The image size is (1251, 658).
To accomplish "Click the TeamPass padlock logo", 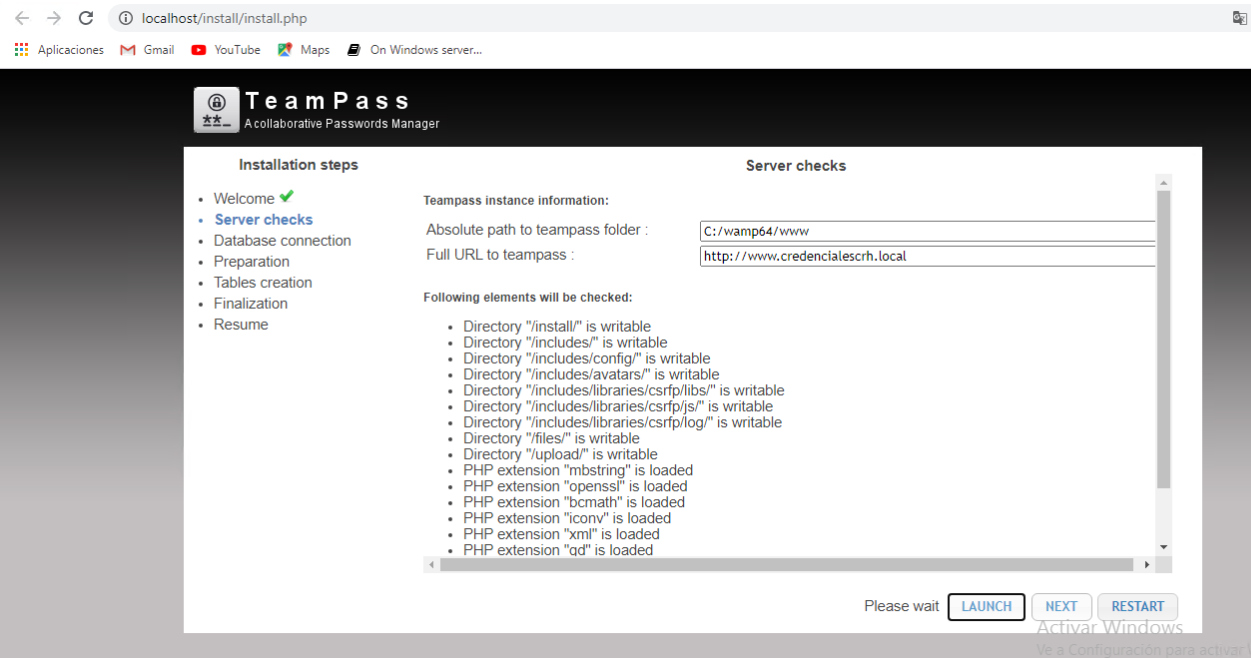I will [215, 105].
